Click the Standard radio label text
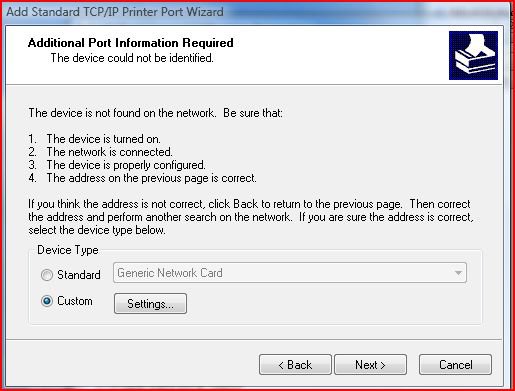 (x=79, y=275)
